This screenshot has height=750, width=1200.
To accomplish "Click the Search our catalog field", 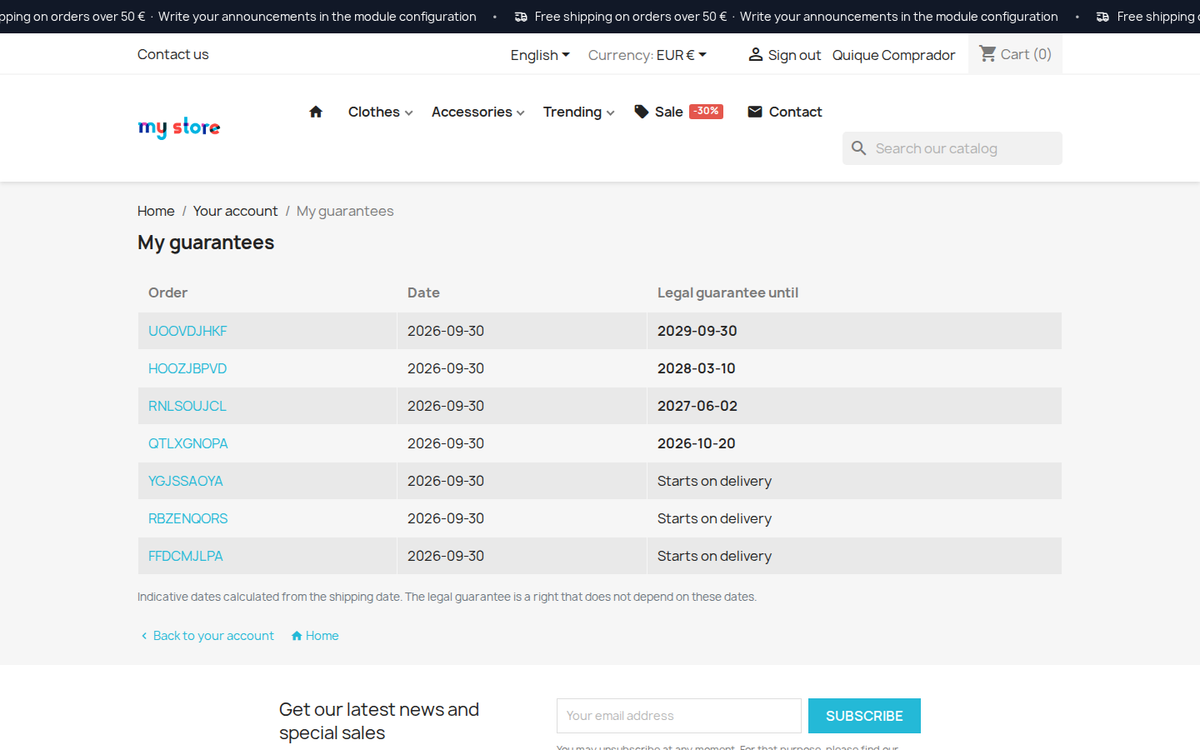I will pos(952,148).
